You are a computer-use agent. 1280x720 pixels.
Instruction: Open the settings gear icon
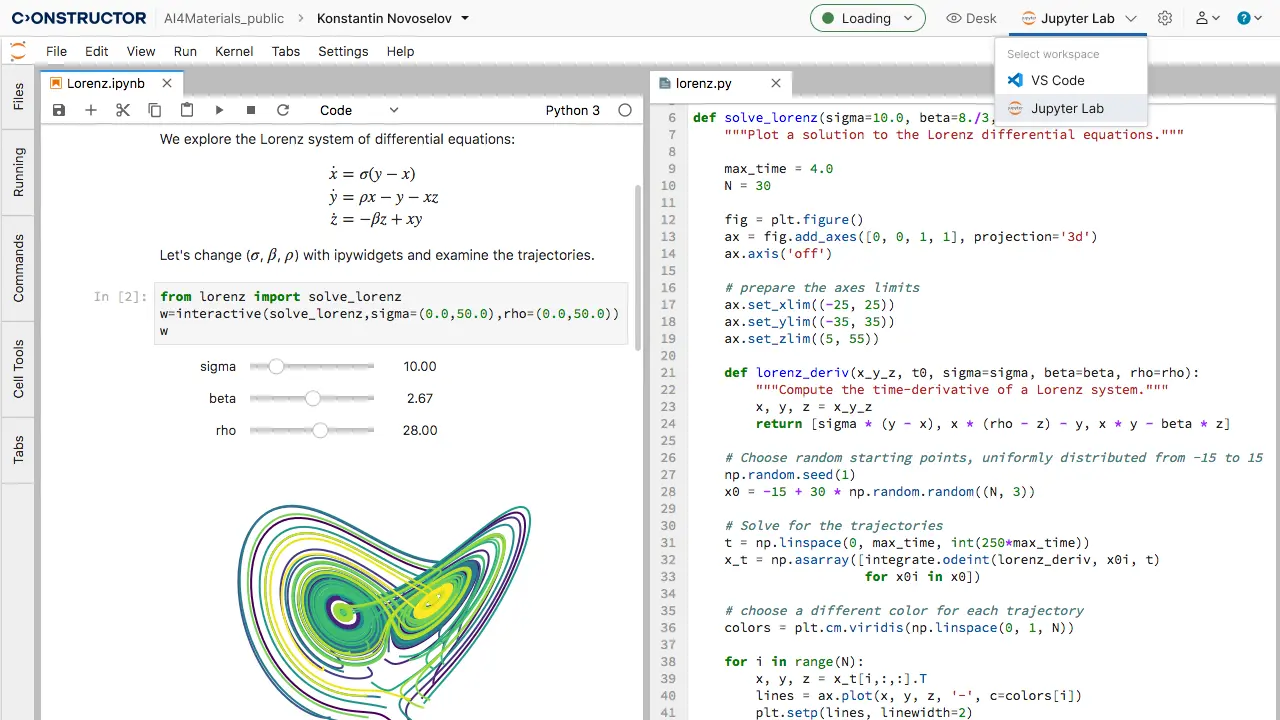pyautogui.click(x=1165, y=18)
